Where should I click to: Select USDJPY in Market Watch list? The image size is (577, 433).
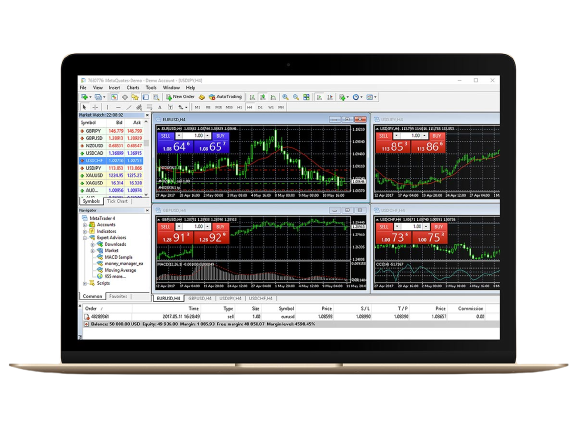coord(111,168)
